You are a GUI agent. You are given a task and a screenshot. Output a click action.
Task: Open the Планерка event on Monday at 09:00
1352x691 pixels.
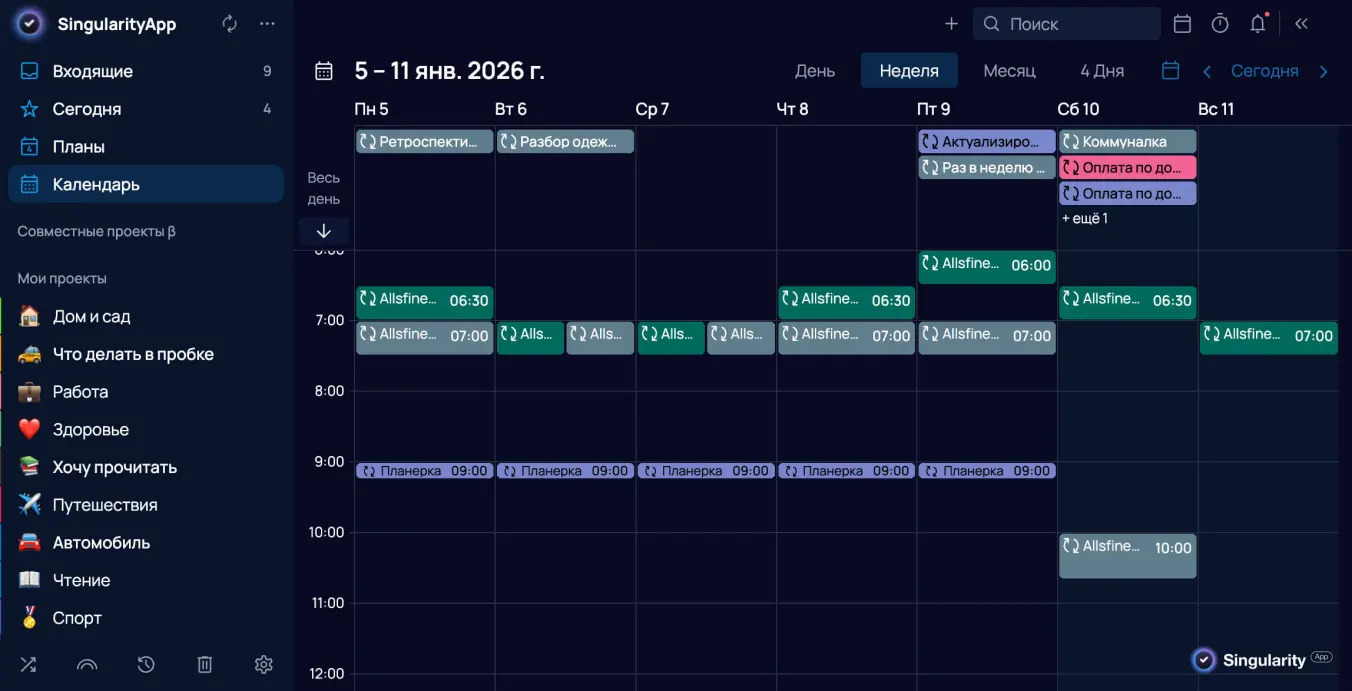pyautogui.click(x=424, y=470)
